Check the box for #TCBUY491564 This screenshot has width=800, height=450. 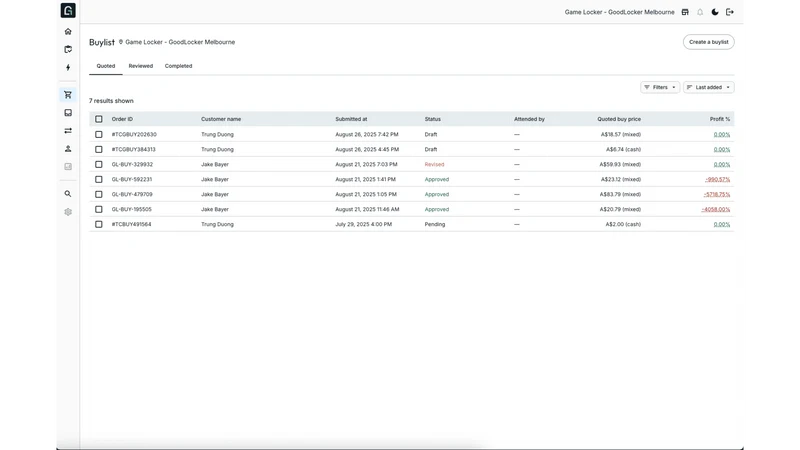(98, 224)
